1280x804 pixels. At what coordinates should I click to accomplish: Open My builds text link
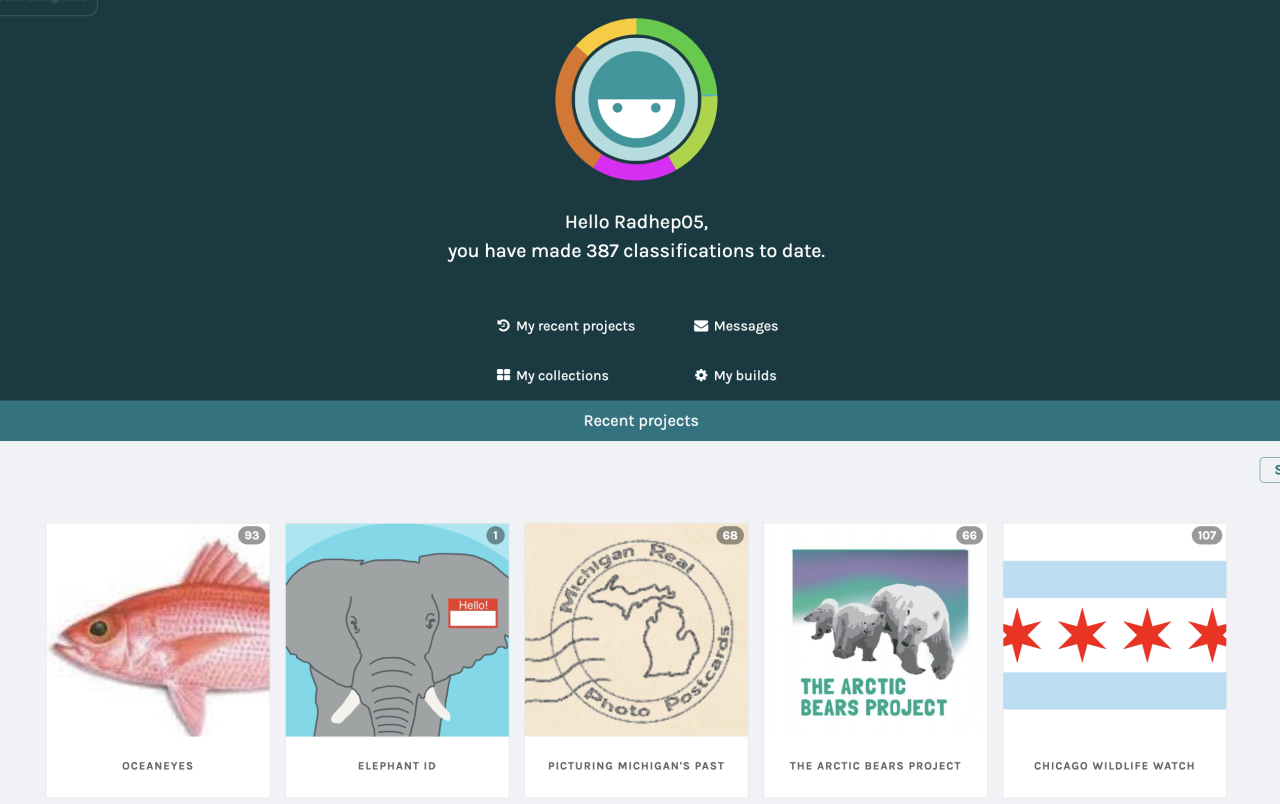(745, 376)
